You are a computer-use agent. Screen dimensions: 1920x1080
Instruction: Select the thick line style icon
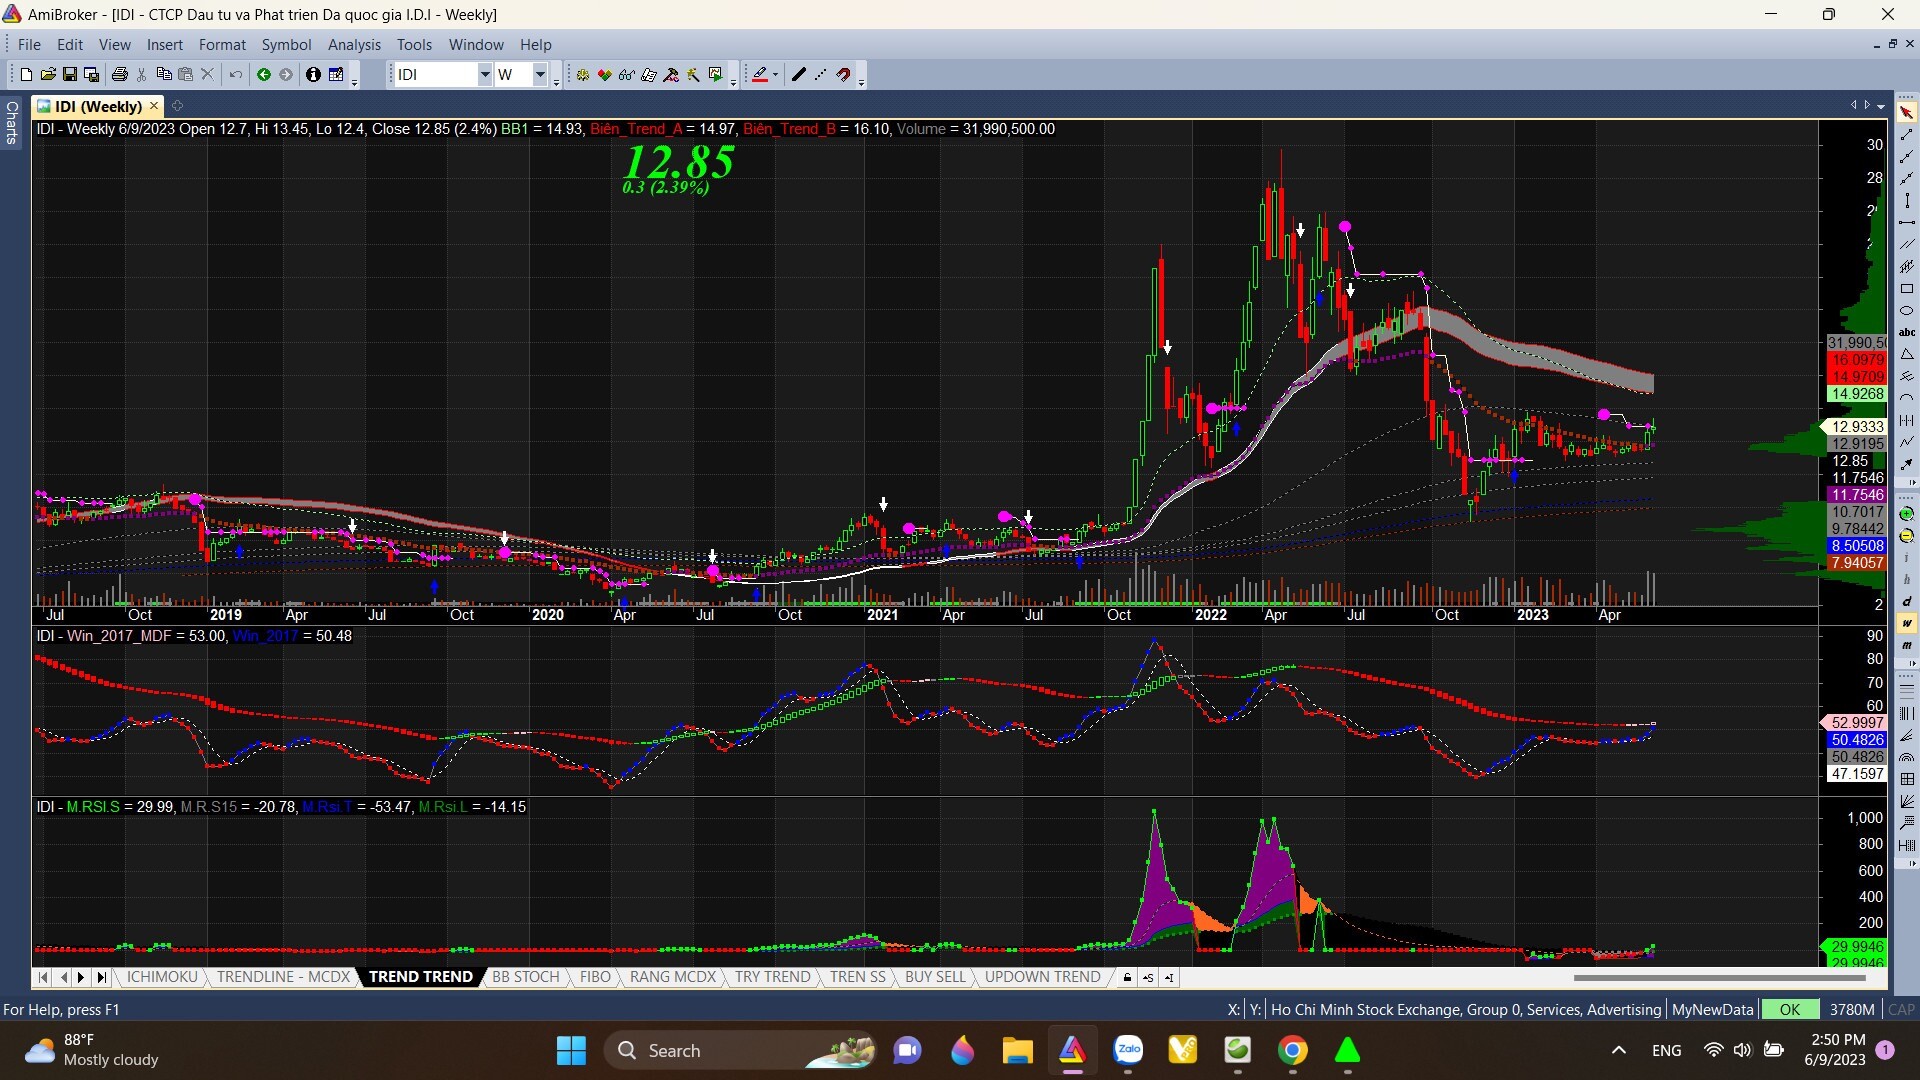point(798,74)
